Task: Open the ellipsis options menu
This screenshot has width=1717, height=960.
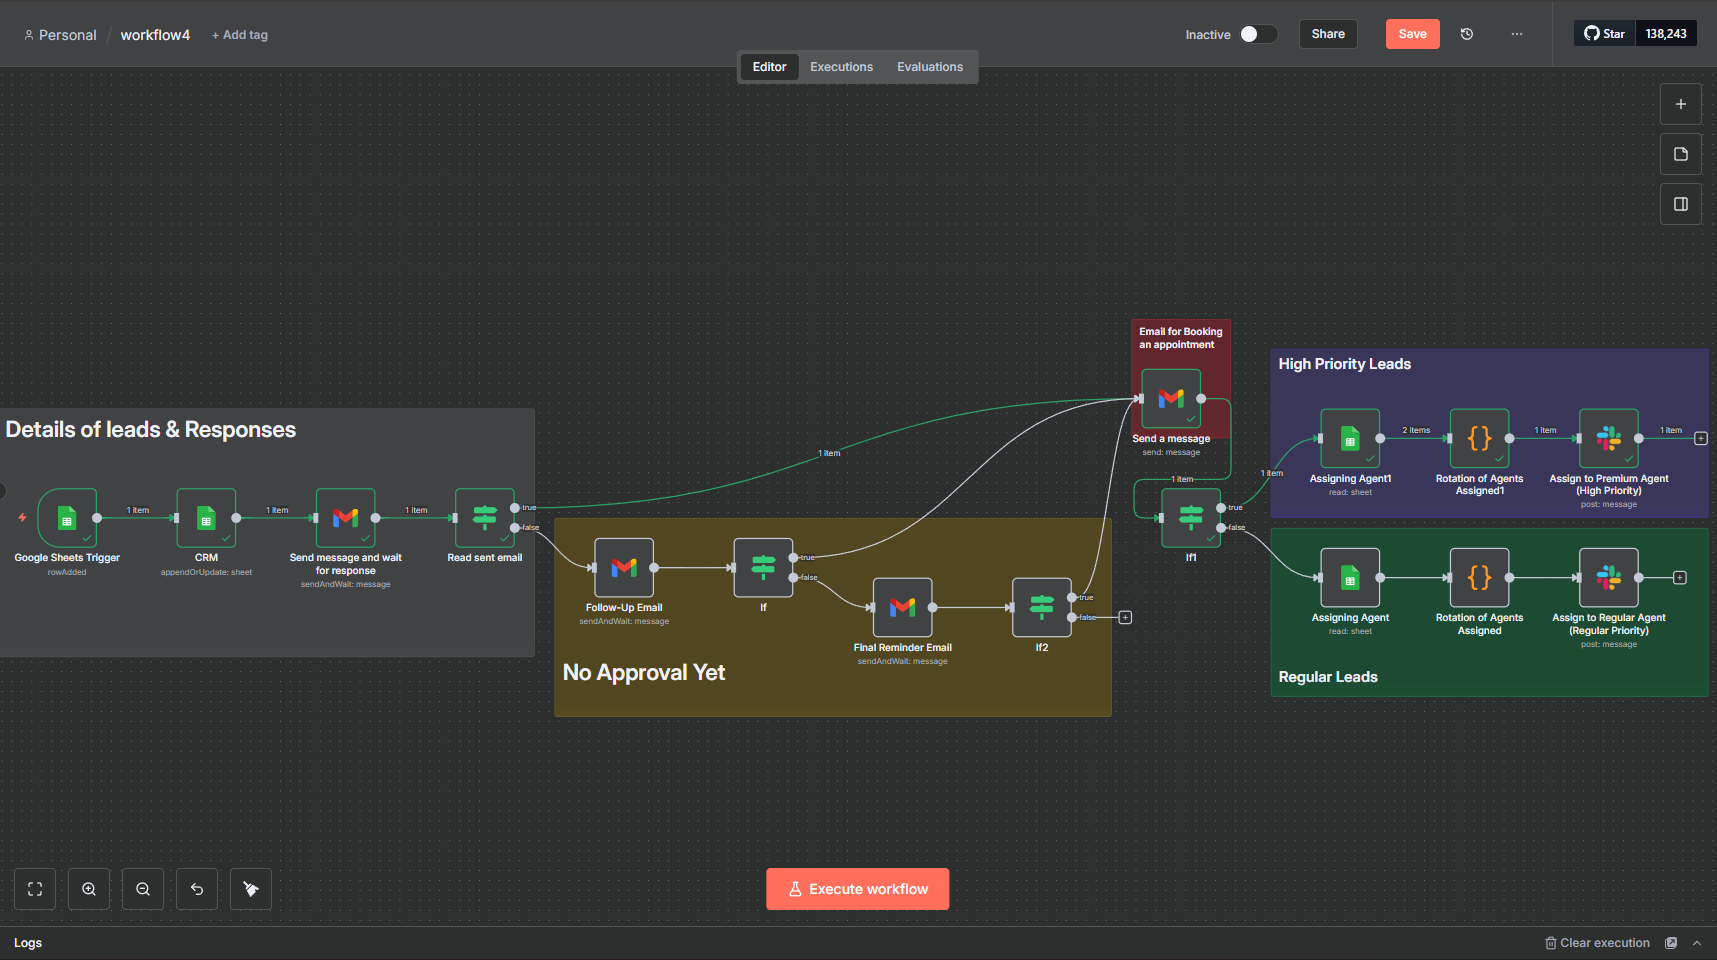Action: tap(1517, 34)
